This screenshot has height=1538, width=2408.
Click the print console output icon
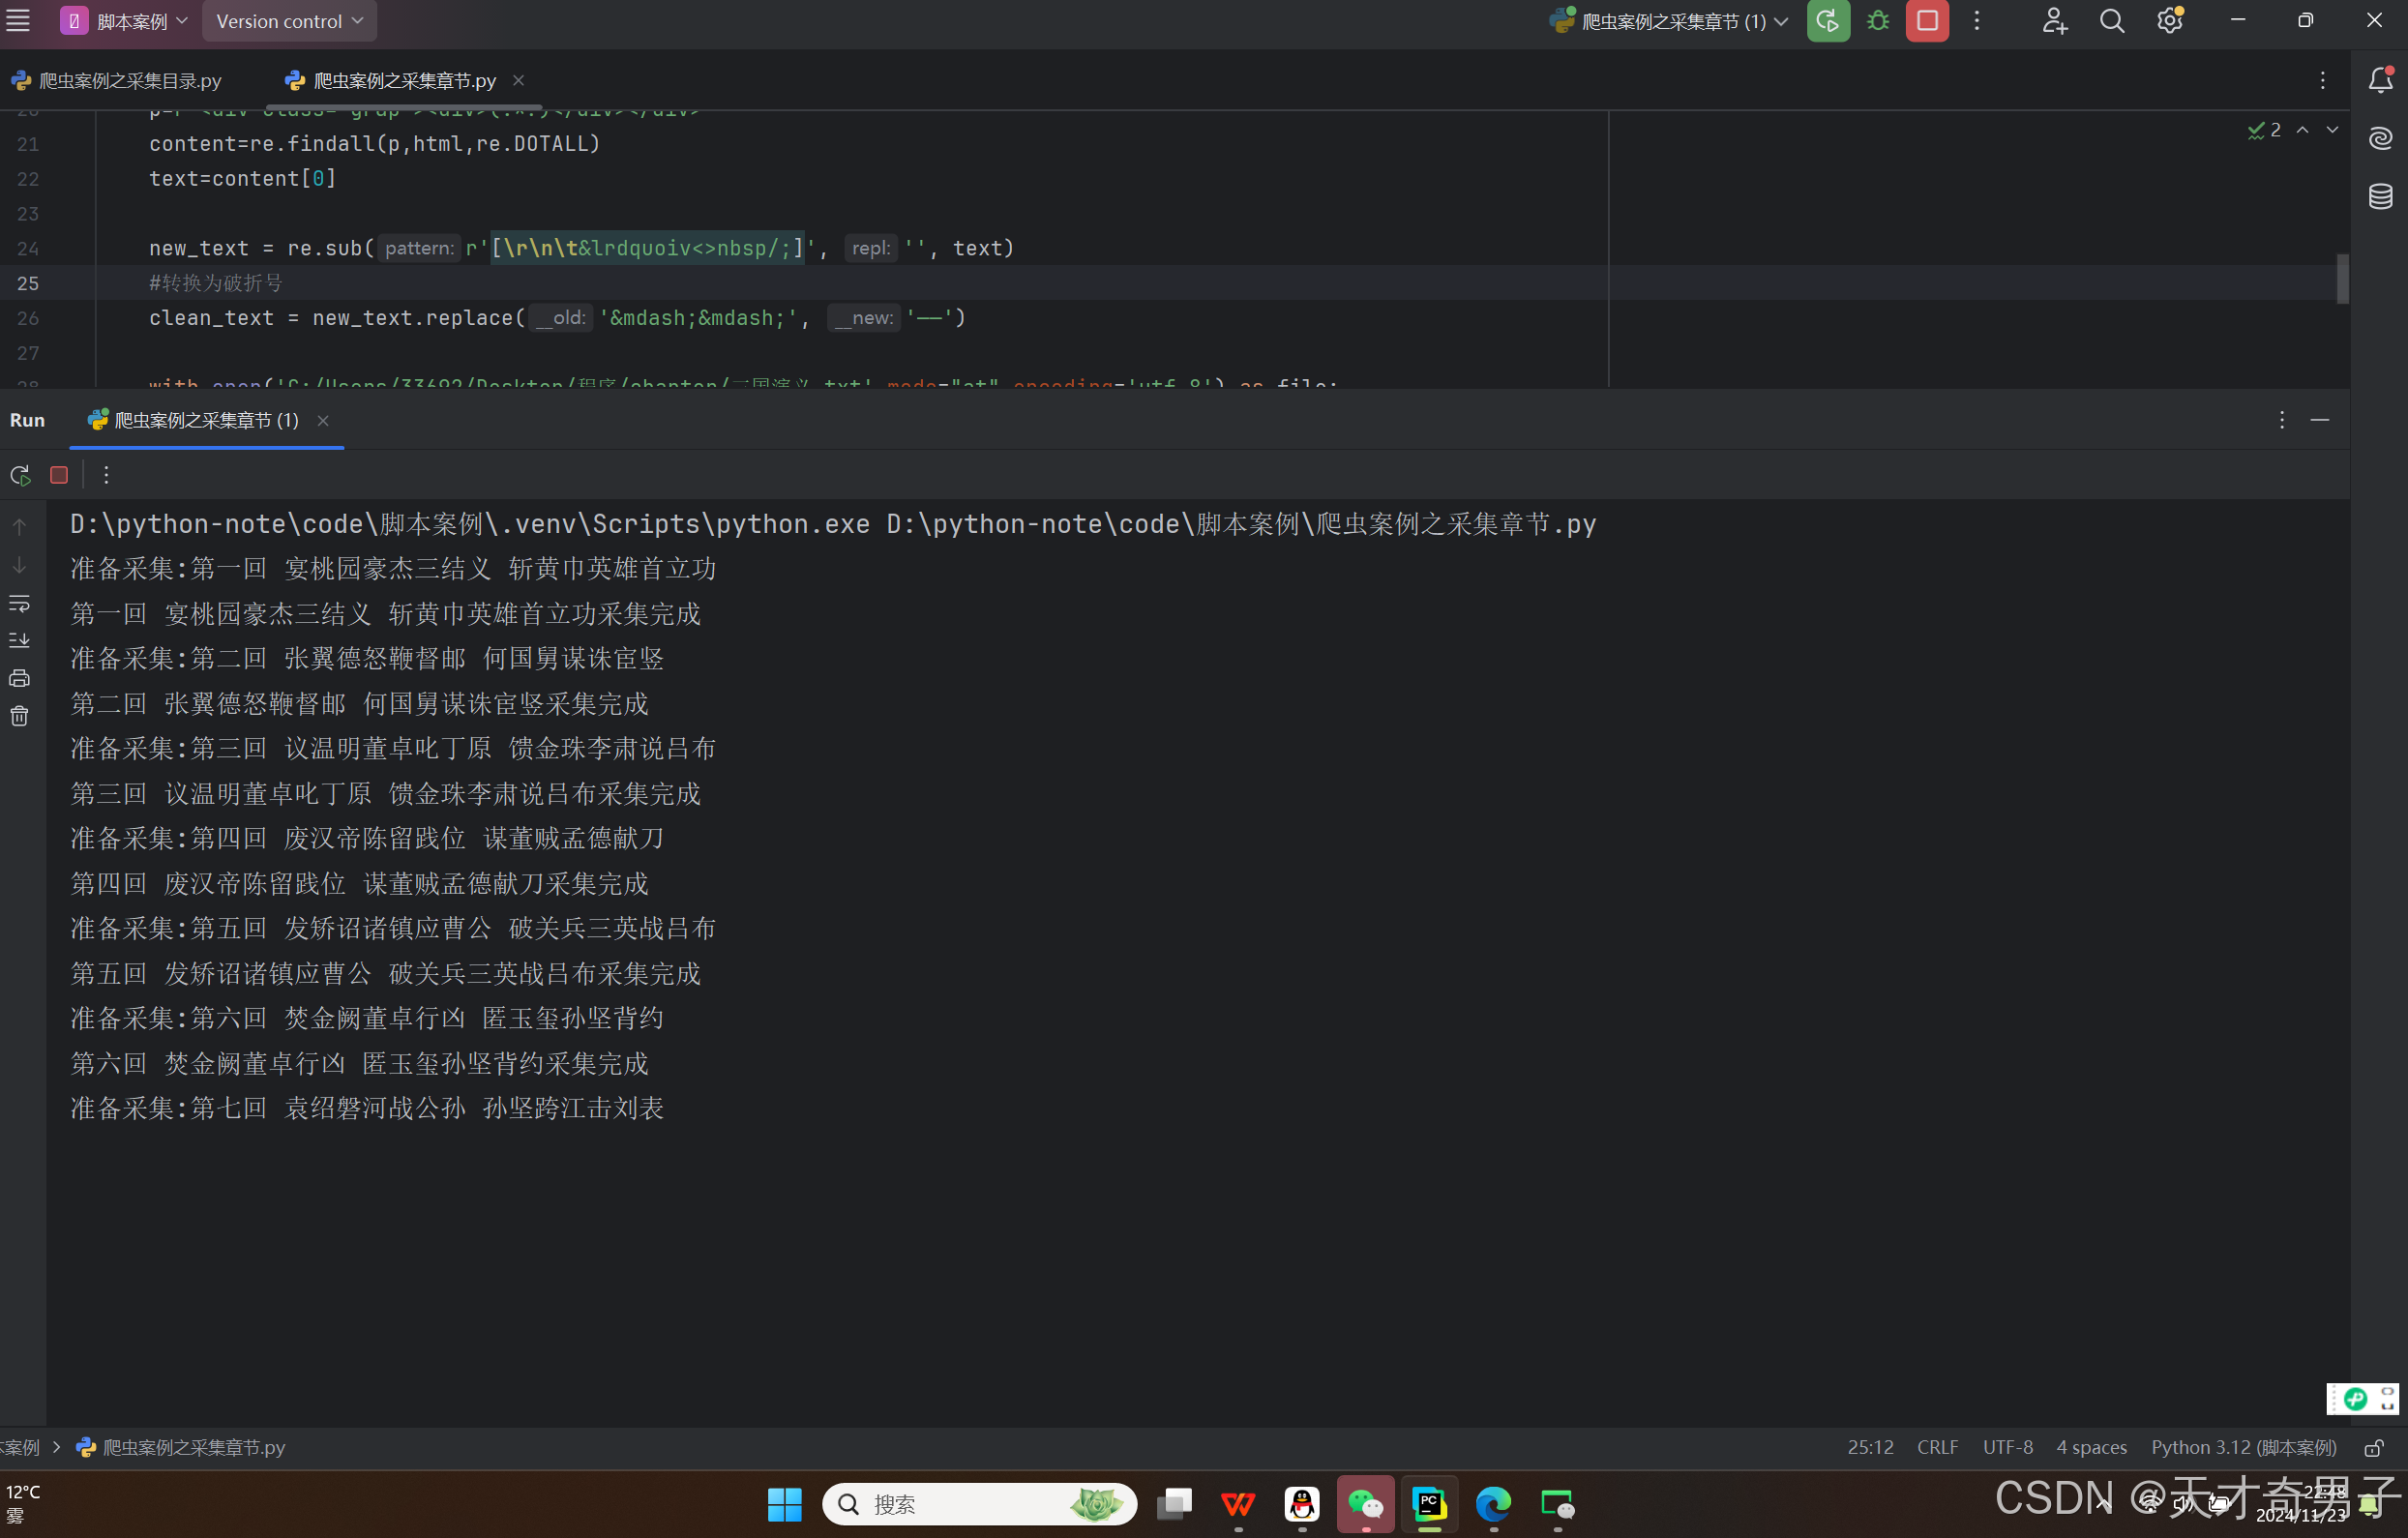pyautogui.click(x=19, y=678)
